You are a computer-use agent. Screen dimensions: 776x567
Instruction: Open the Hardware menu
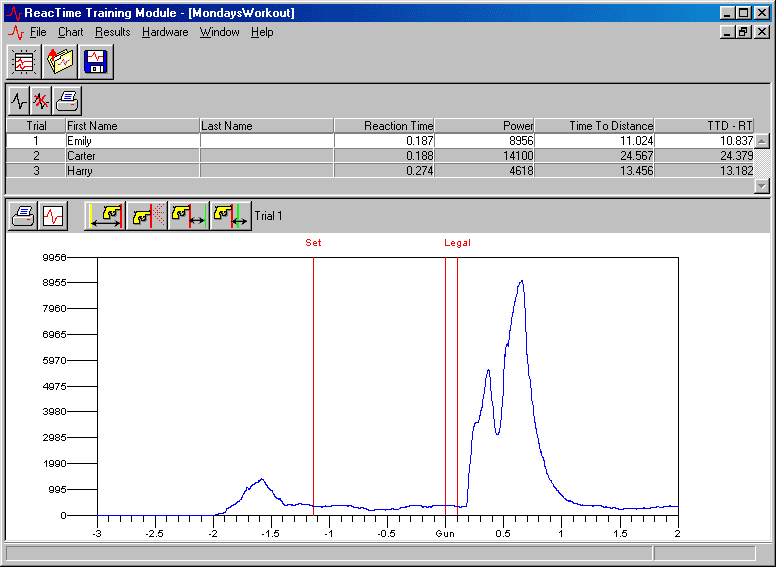(165, 32)
